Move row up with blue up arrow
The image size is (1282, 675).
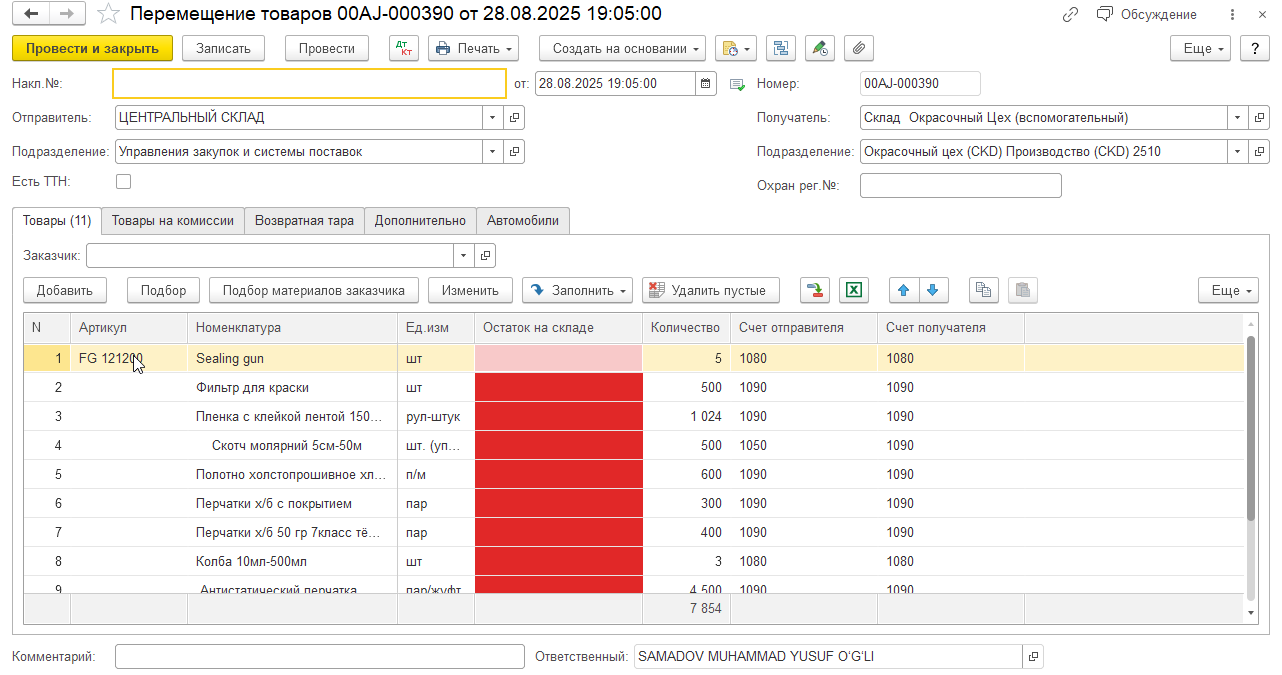coord(904,290)
